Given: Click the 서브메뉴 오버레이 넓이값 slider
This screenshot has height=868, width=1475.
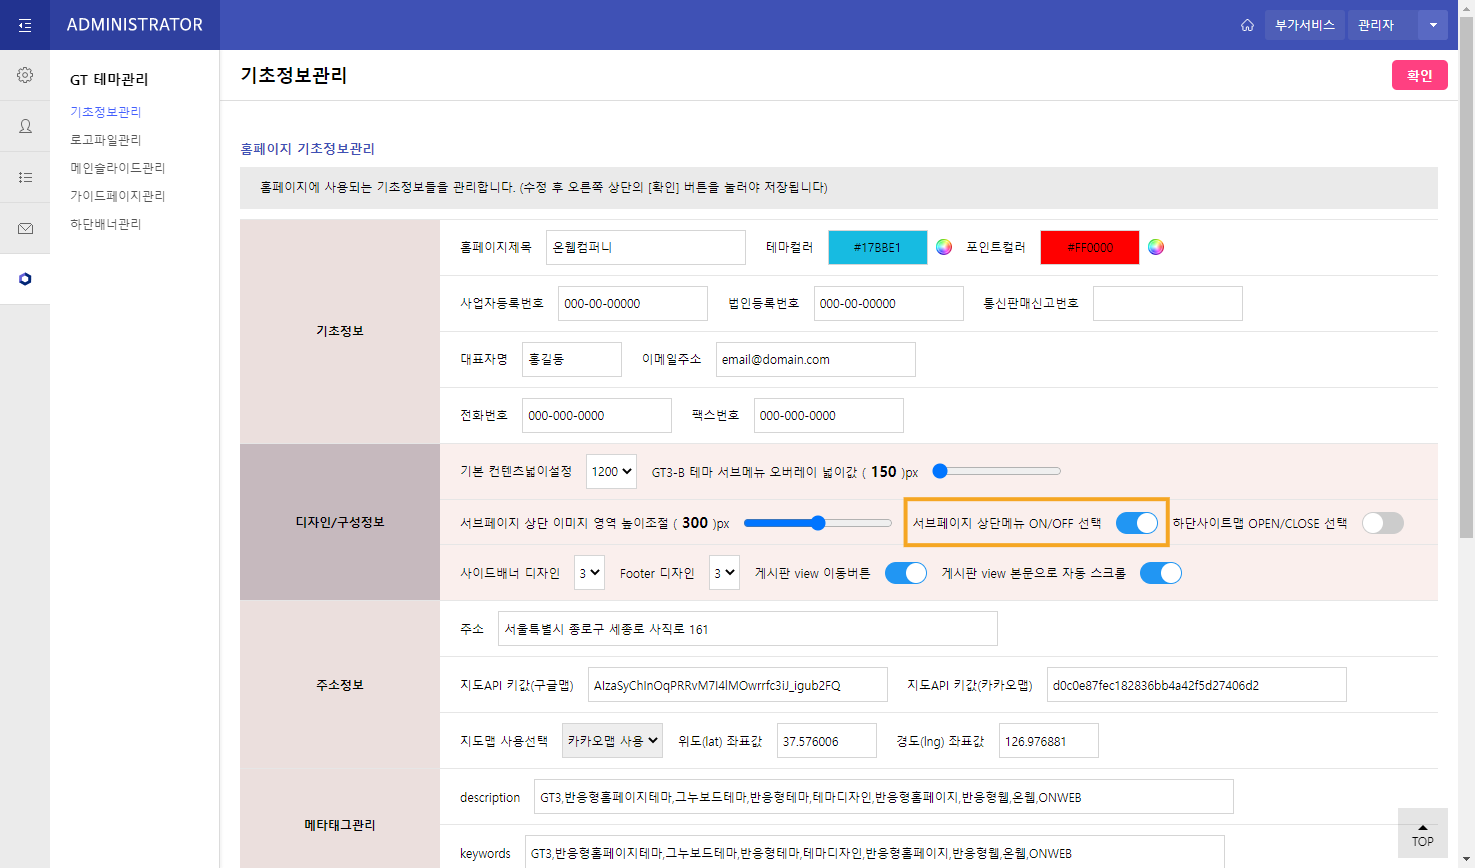Looking at the screenshot, I should point(997,471).
